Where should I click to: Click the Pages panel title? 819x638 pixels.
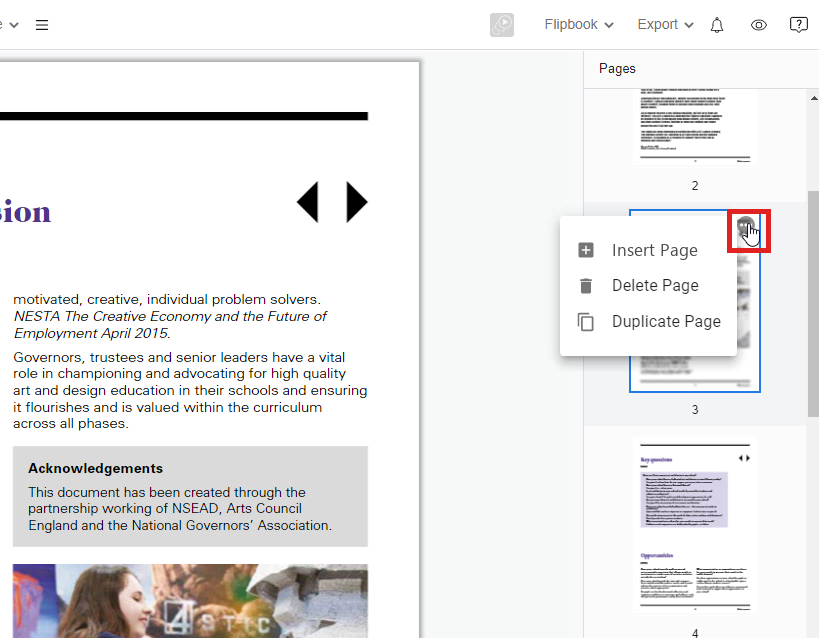coord(617,68)
